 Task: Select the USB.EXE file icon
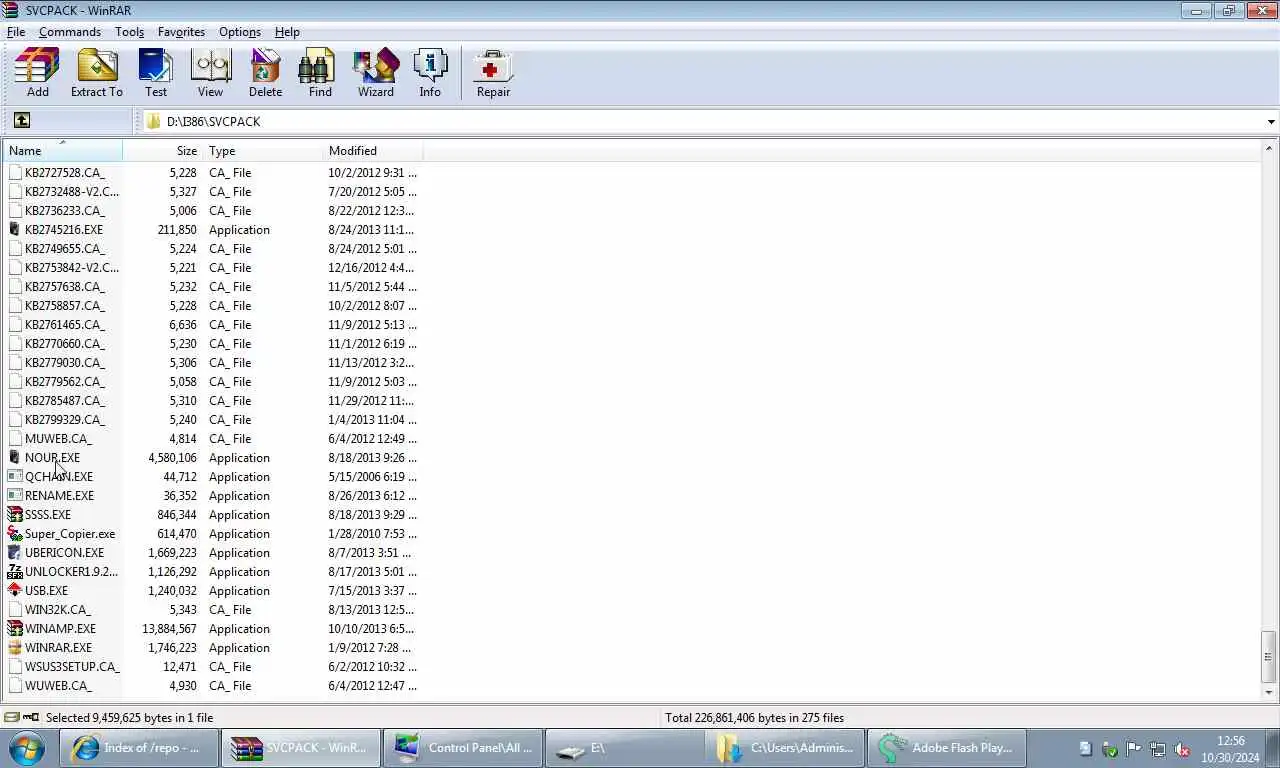[x=15, y=591]
